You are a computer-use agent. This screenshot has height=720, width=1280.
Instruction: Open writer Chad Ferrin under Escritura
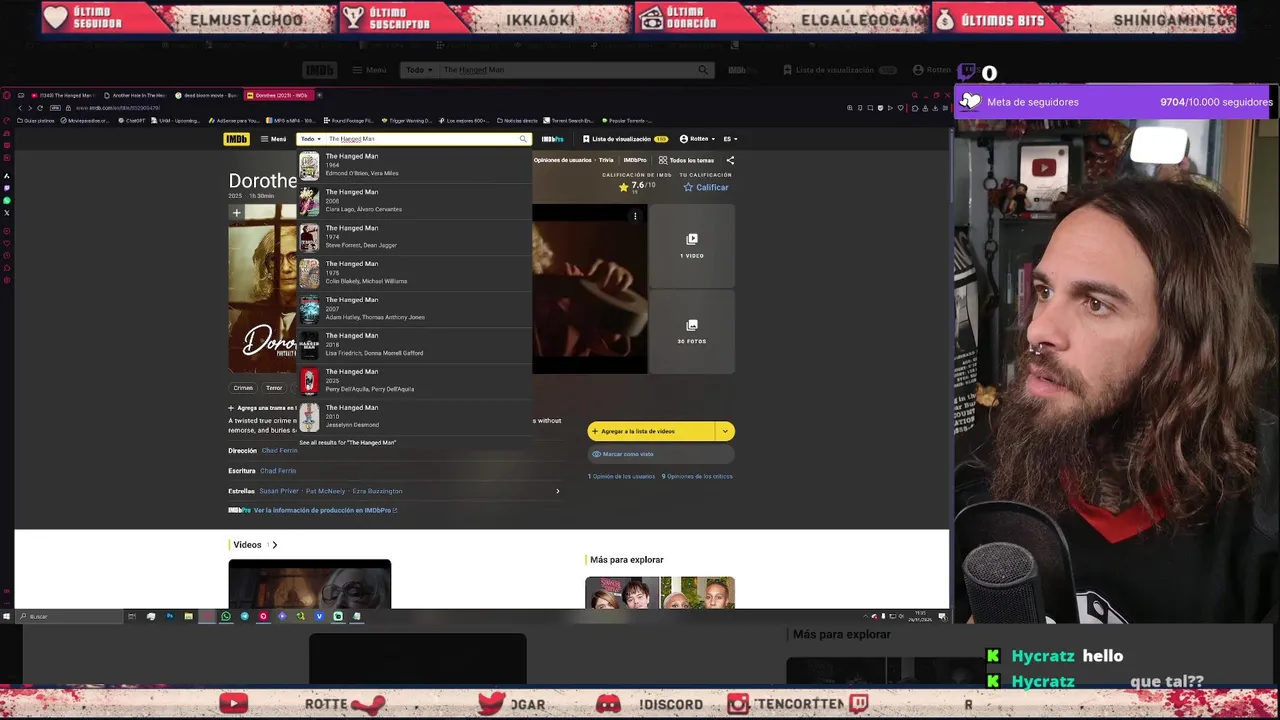click(278, 471)
